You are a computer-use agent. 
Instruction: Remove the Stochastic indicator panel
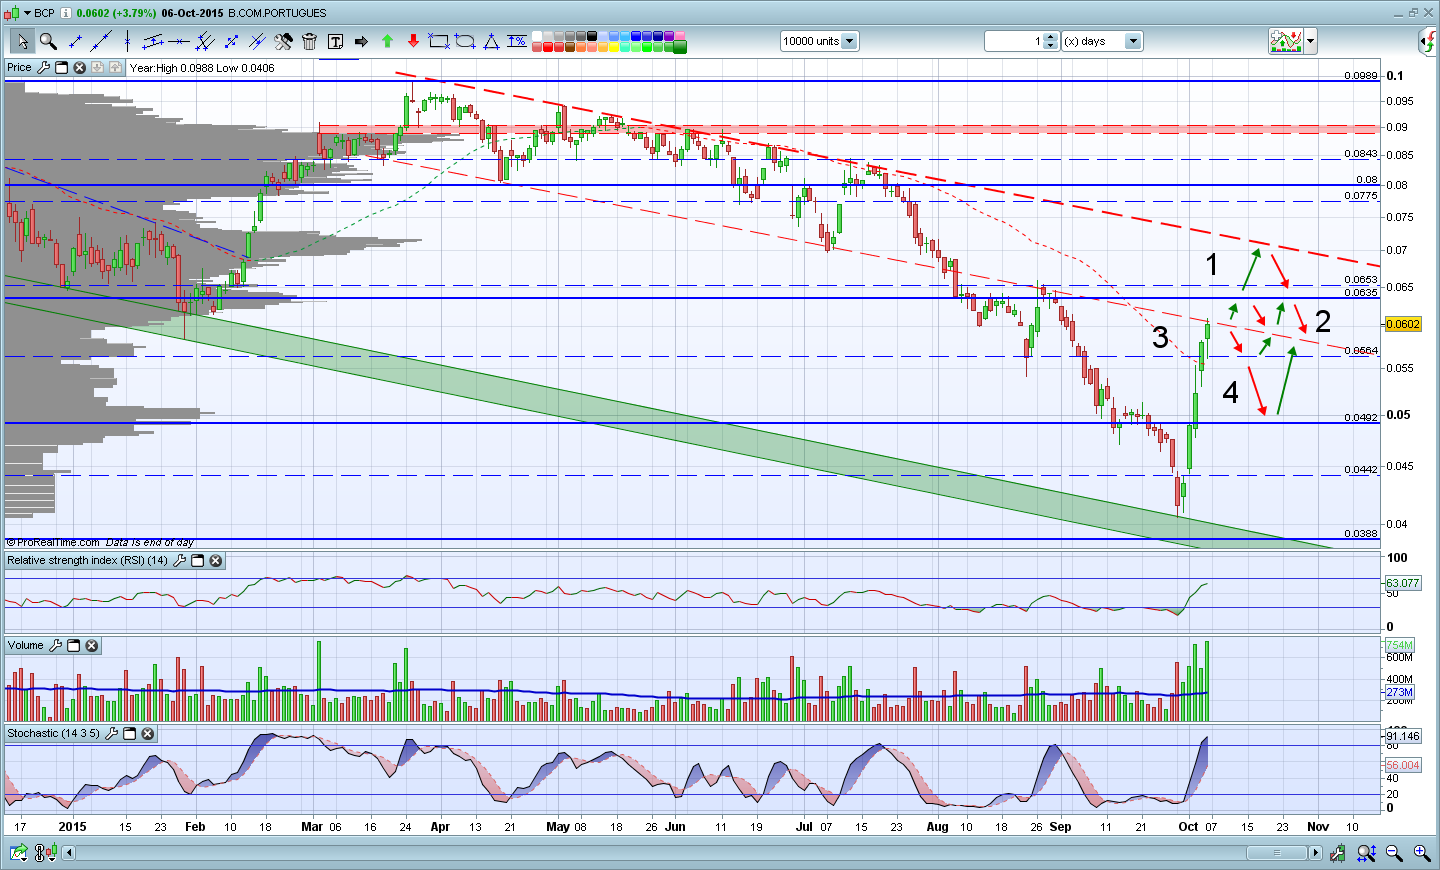coord(148,734)
